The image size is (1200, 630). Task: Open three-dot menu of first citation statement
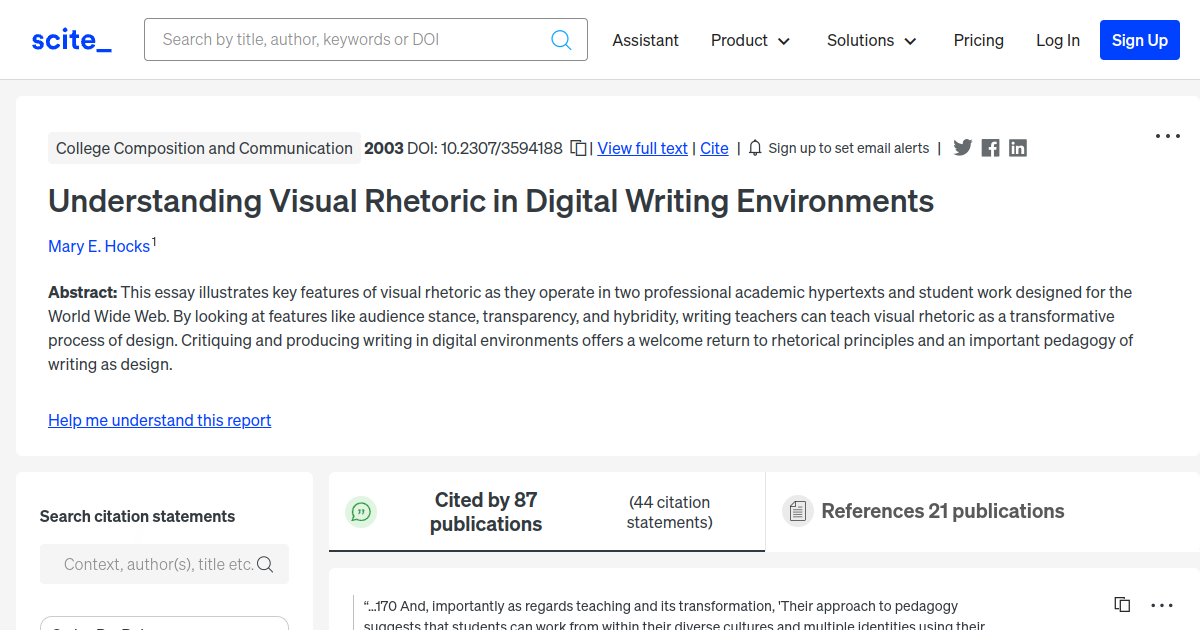tap(1162, 605)
